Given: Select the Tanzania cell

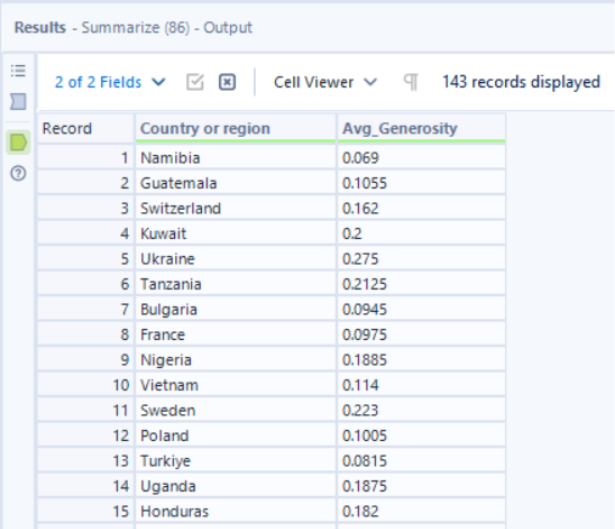Looking at the screenshot, I should 235,284.
